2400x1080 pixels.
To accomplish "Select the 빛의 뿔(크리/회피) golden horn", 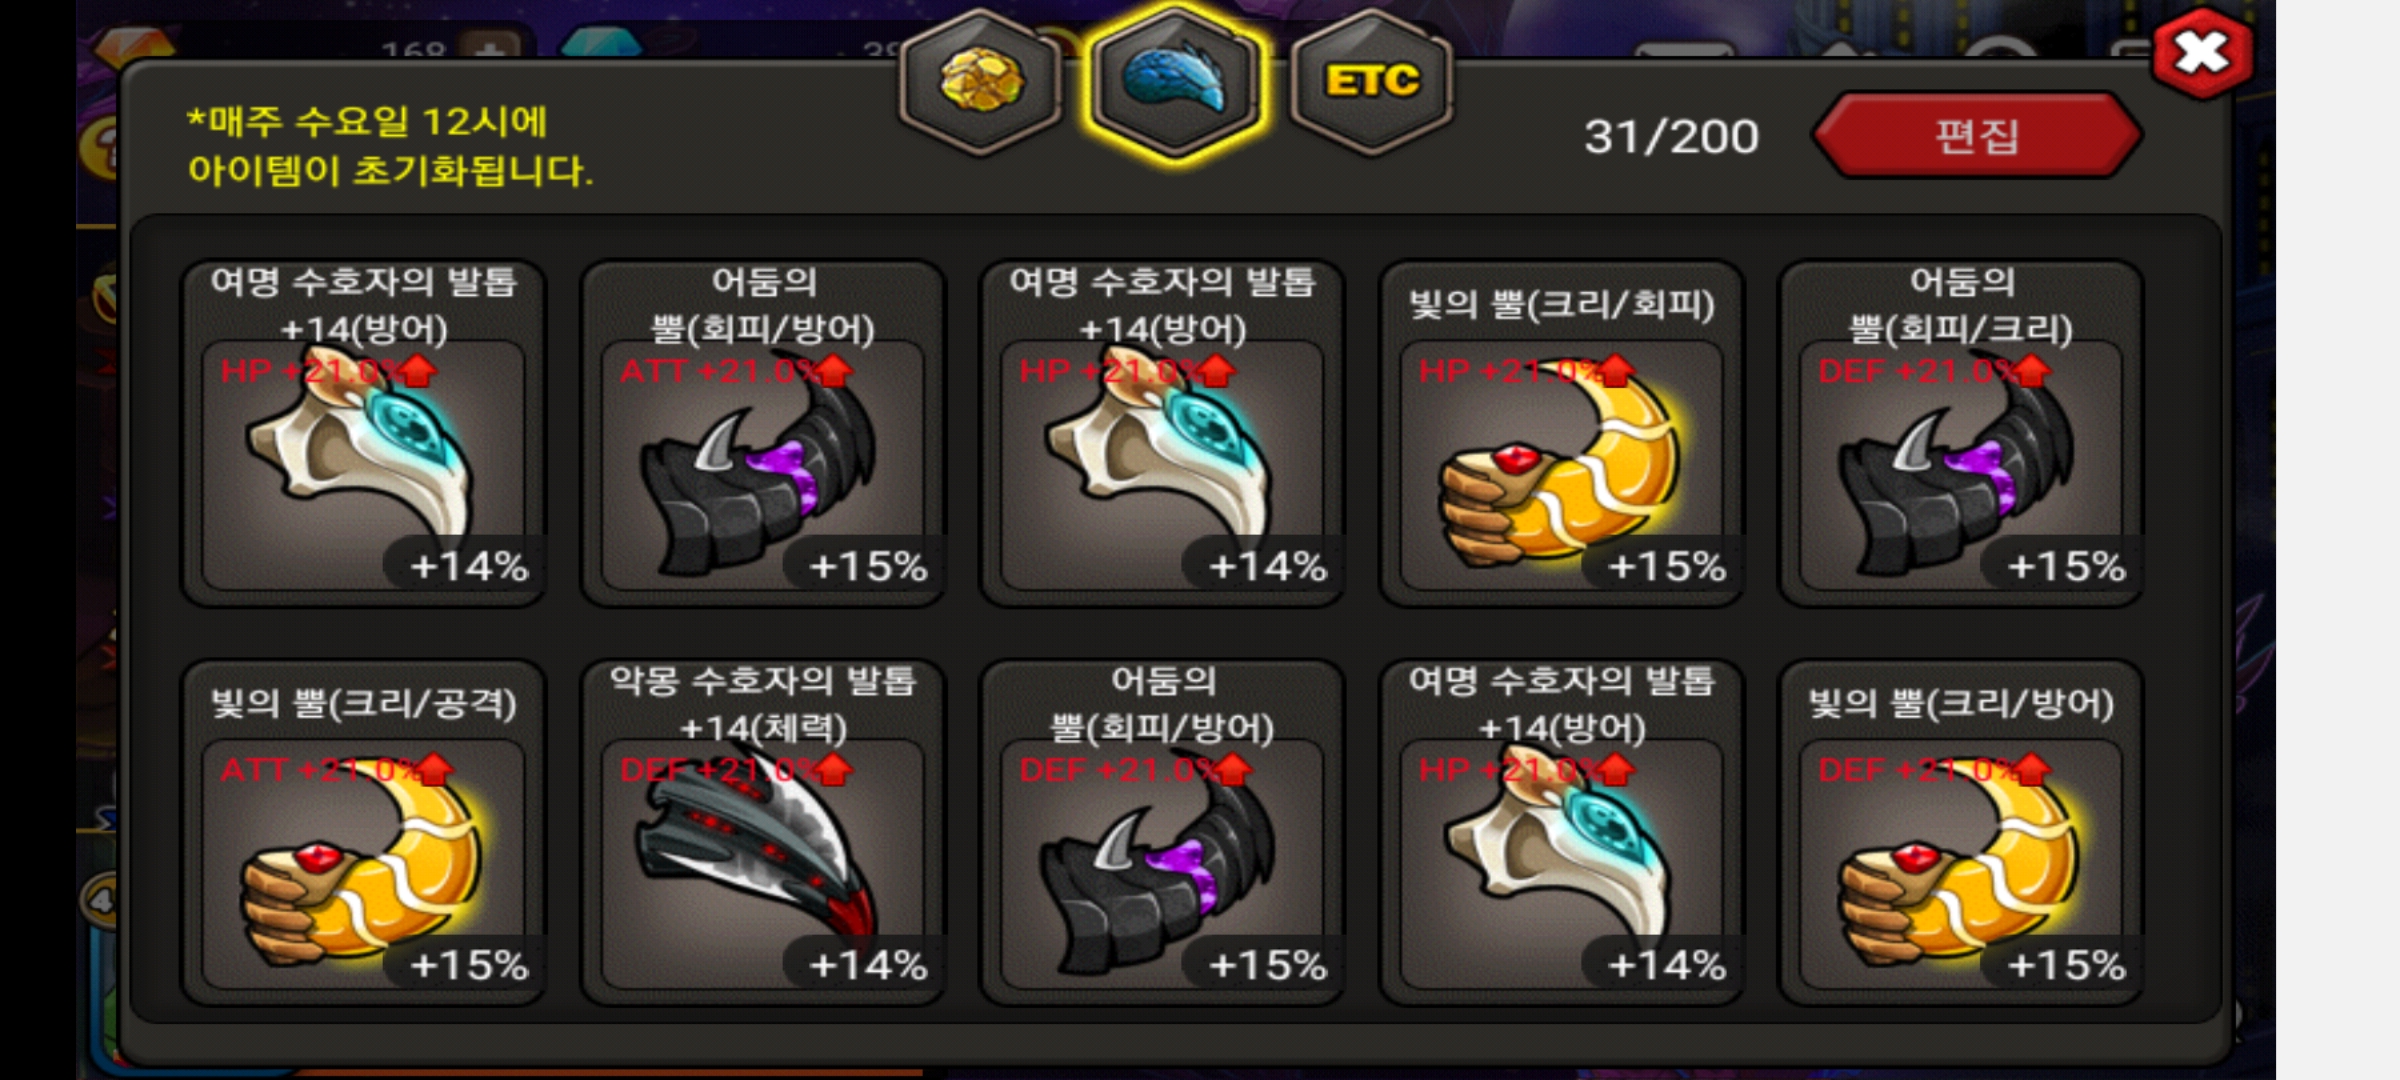I will [x=1562, y=433].
